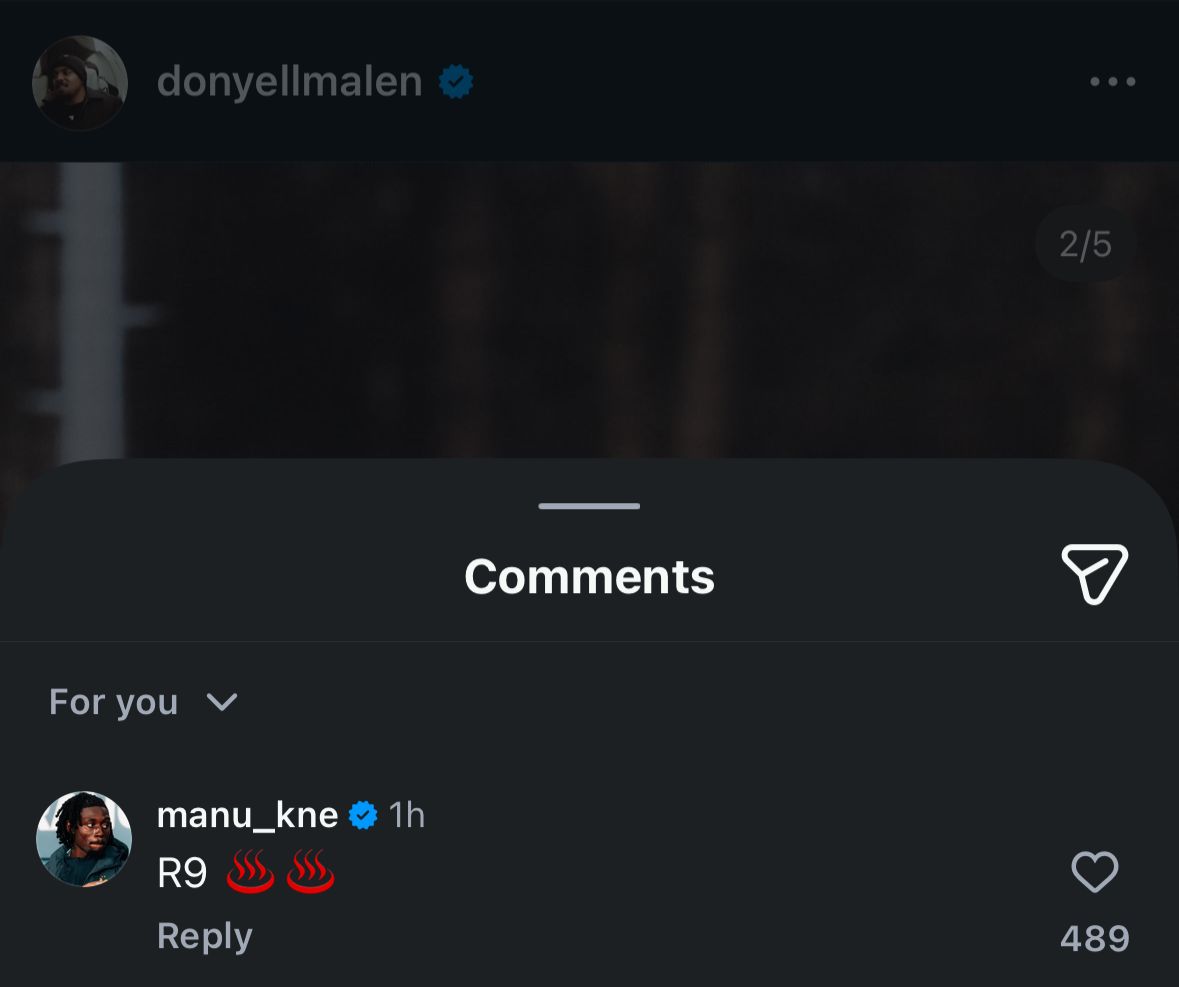Open the For you sorting dropdown
Viewport: 1179px width, 987px height.
pyautogui.click(x=113, y=702)
